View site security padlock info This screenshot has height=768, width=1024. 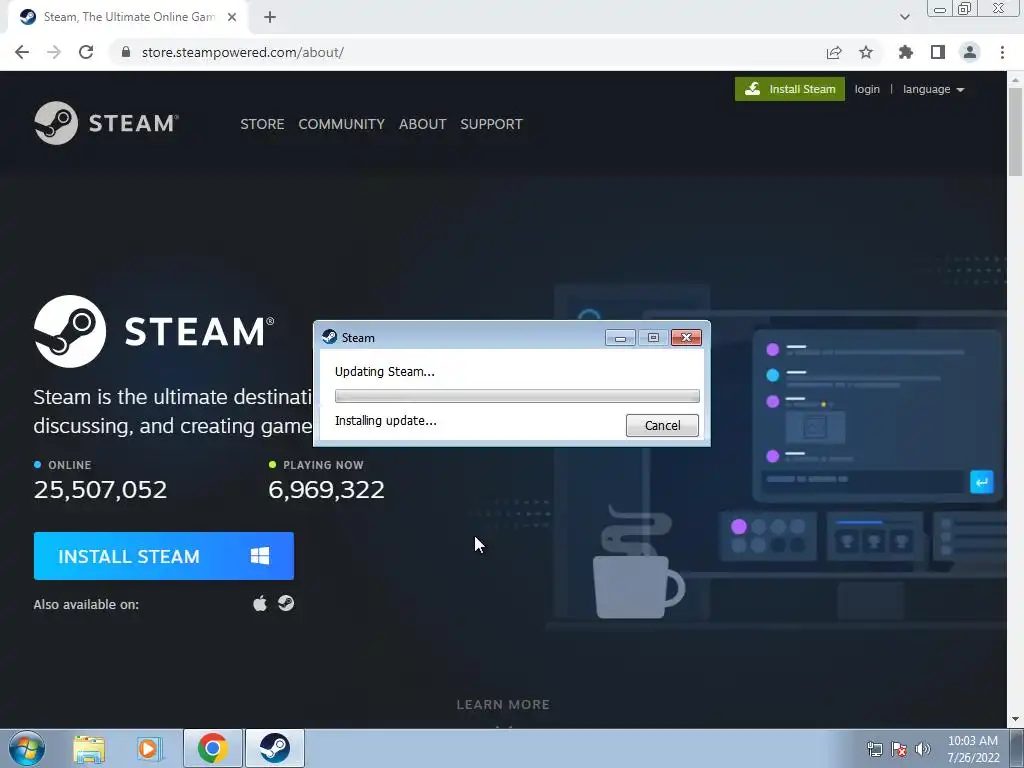point(126,52)
